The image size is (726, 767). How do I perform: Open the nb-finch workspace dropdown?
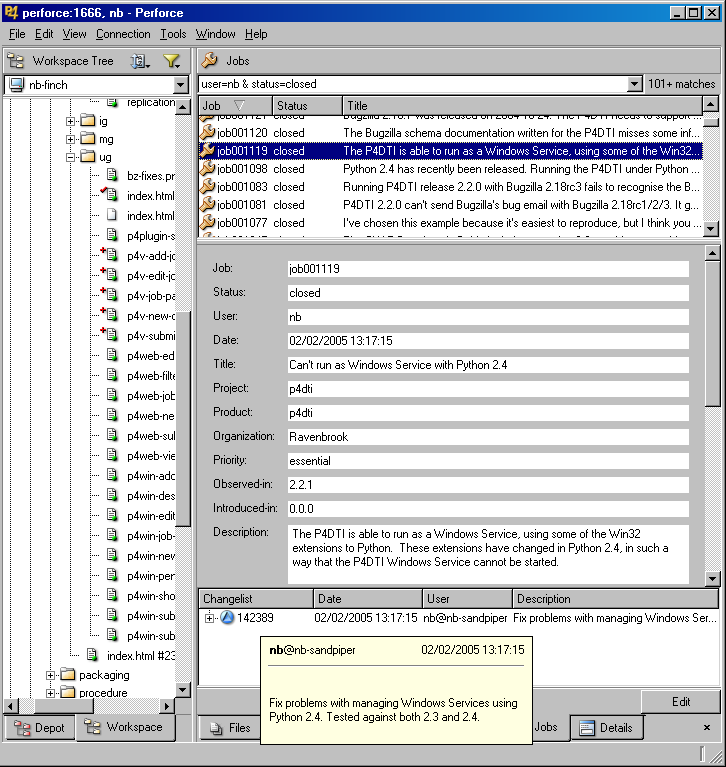(181, 85)
